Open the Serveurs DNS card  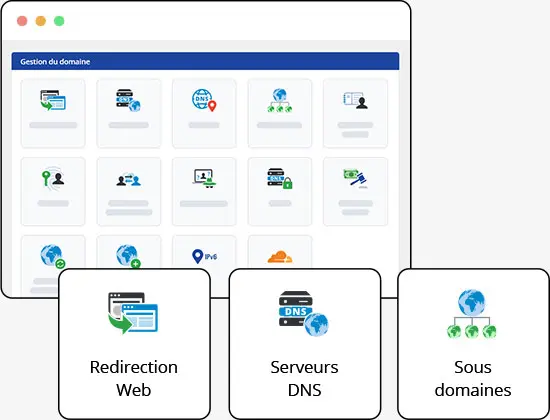coord(304,344)
